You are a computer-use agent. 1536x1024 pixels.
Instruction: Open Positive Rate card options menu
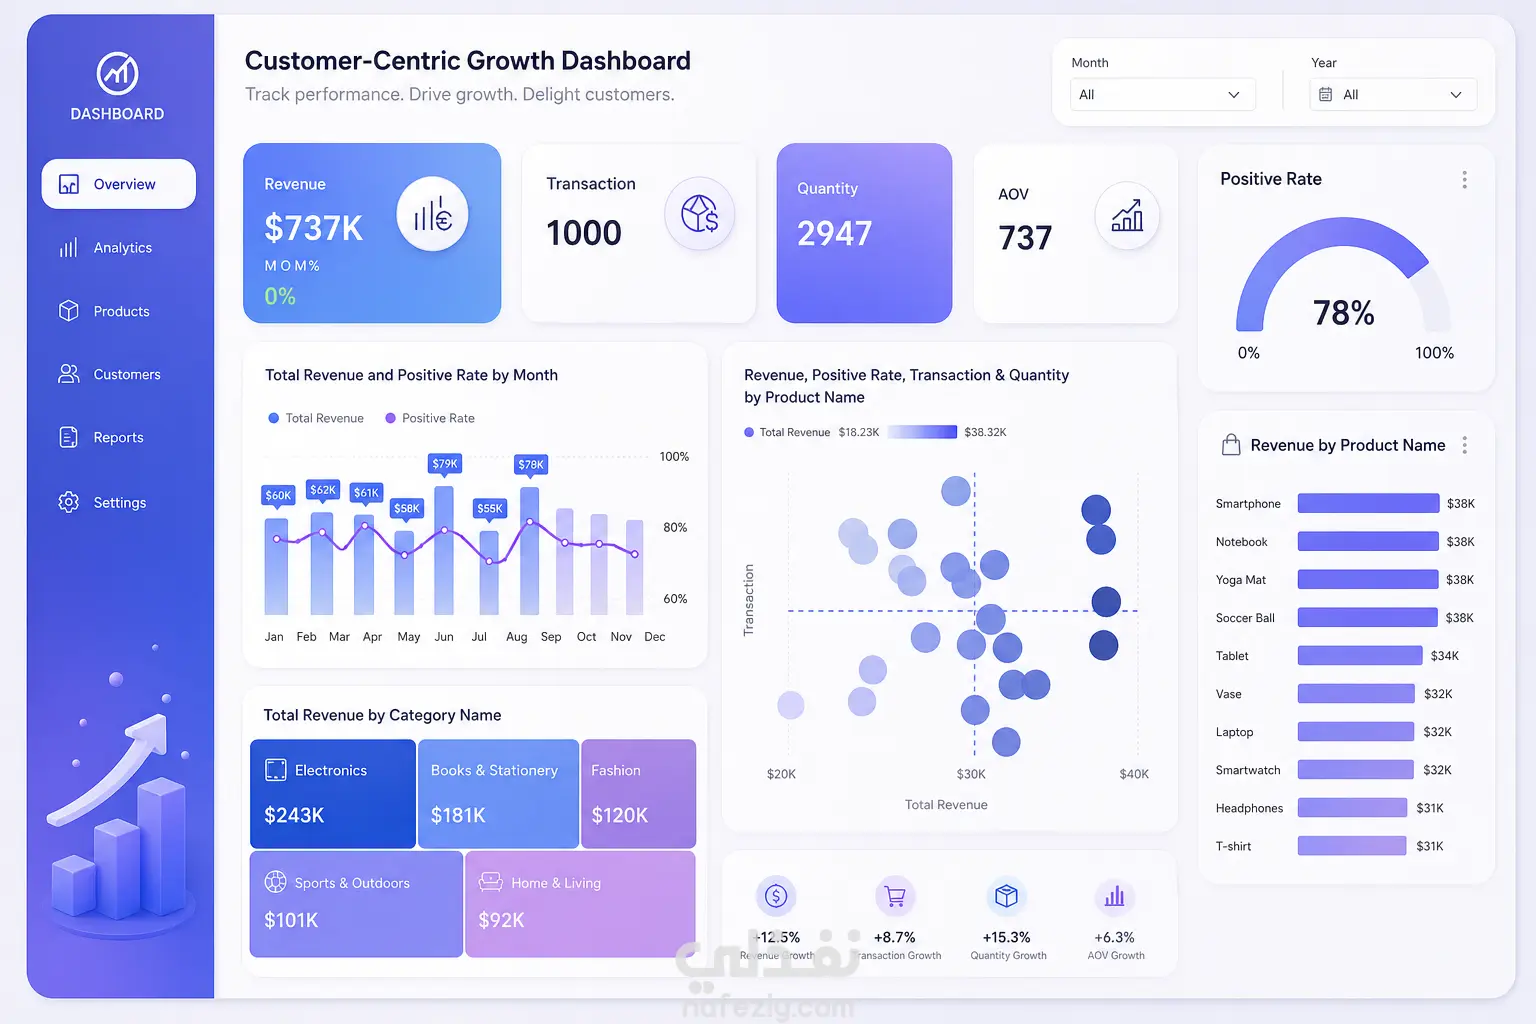[1464, 180]
